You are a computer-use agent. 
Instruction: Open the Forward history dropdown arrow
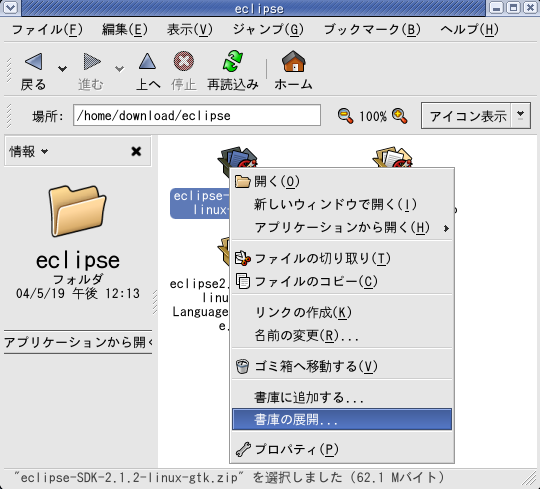(x=119, y=69)
